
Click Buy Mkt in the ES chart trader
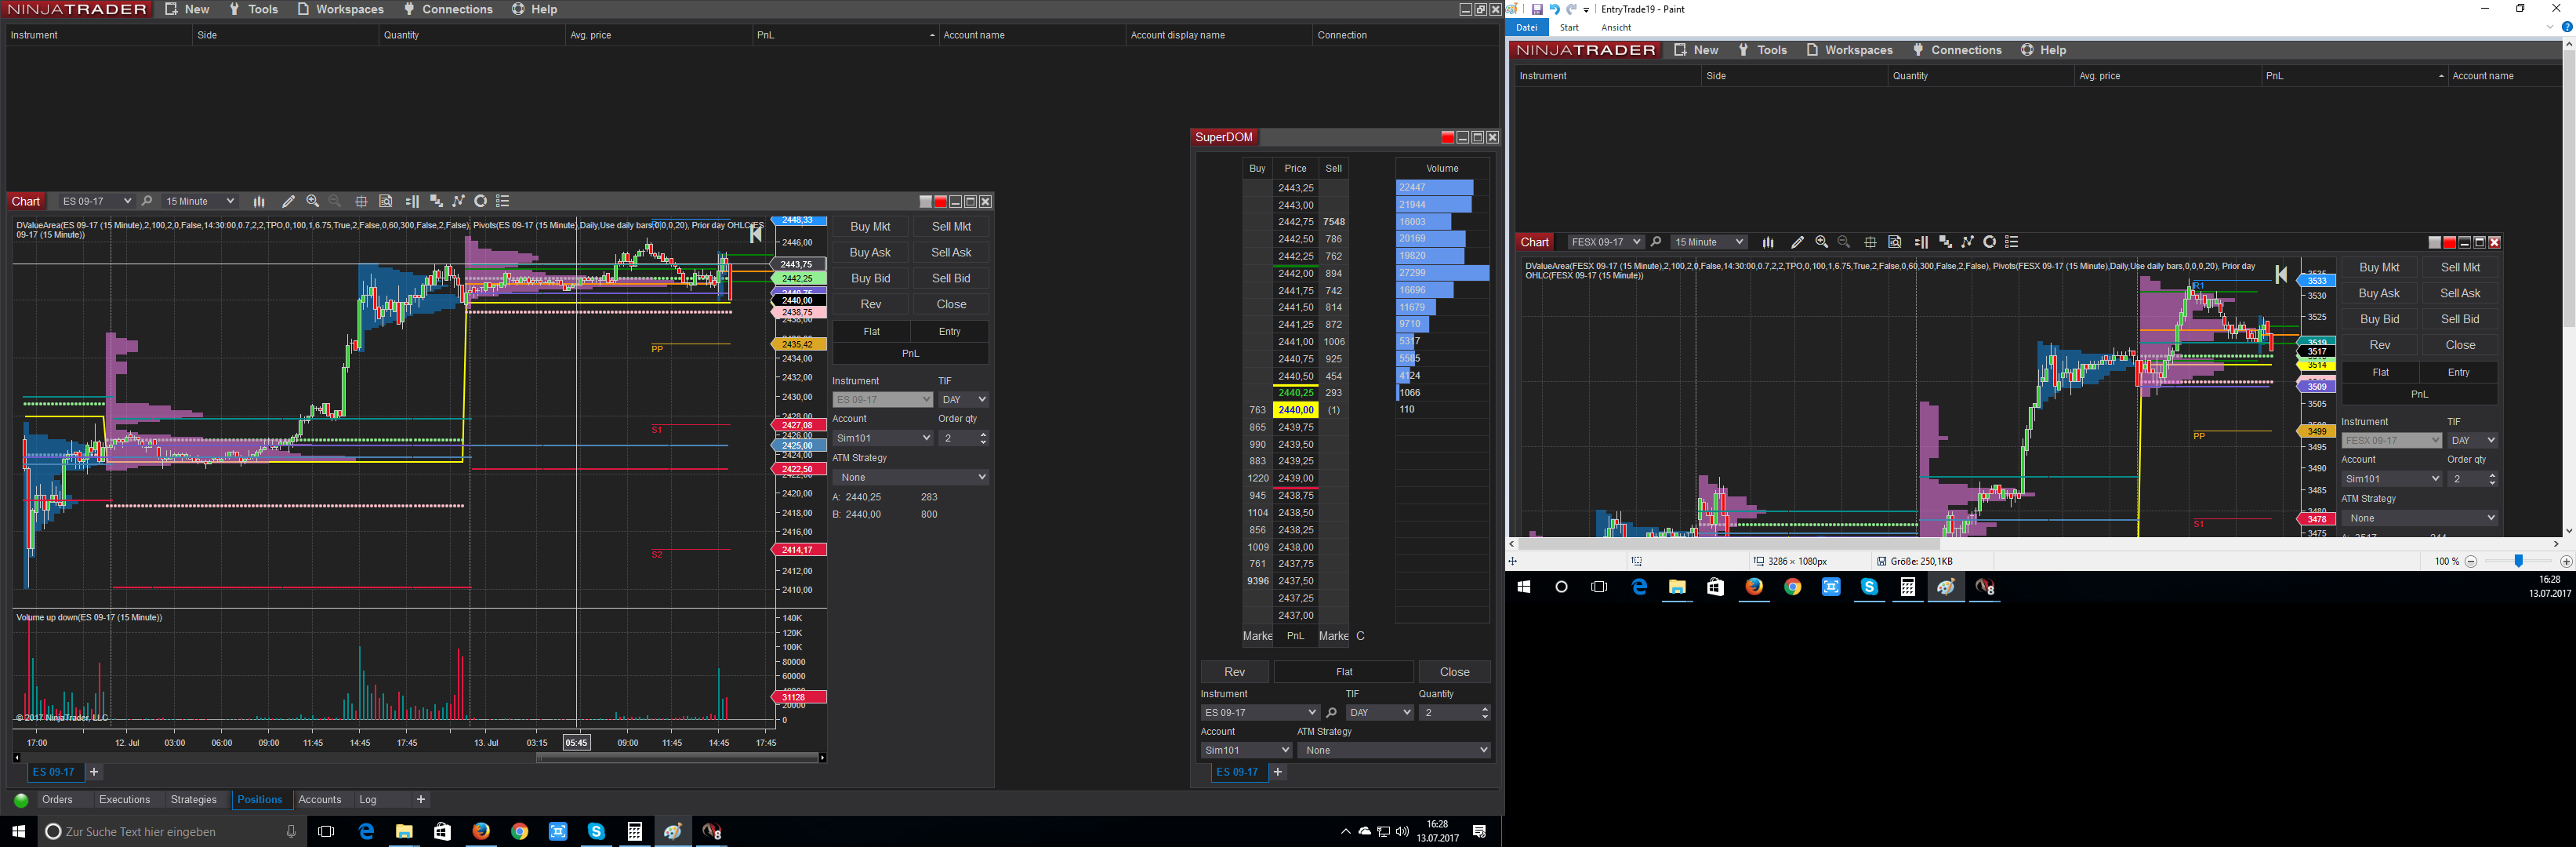(x=870, y=227)
